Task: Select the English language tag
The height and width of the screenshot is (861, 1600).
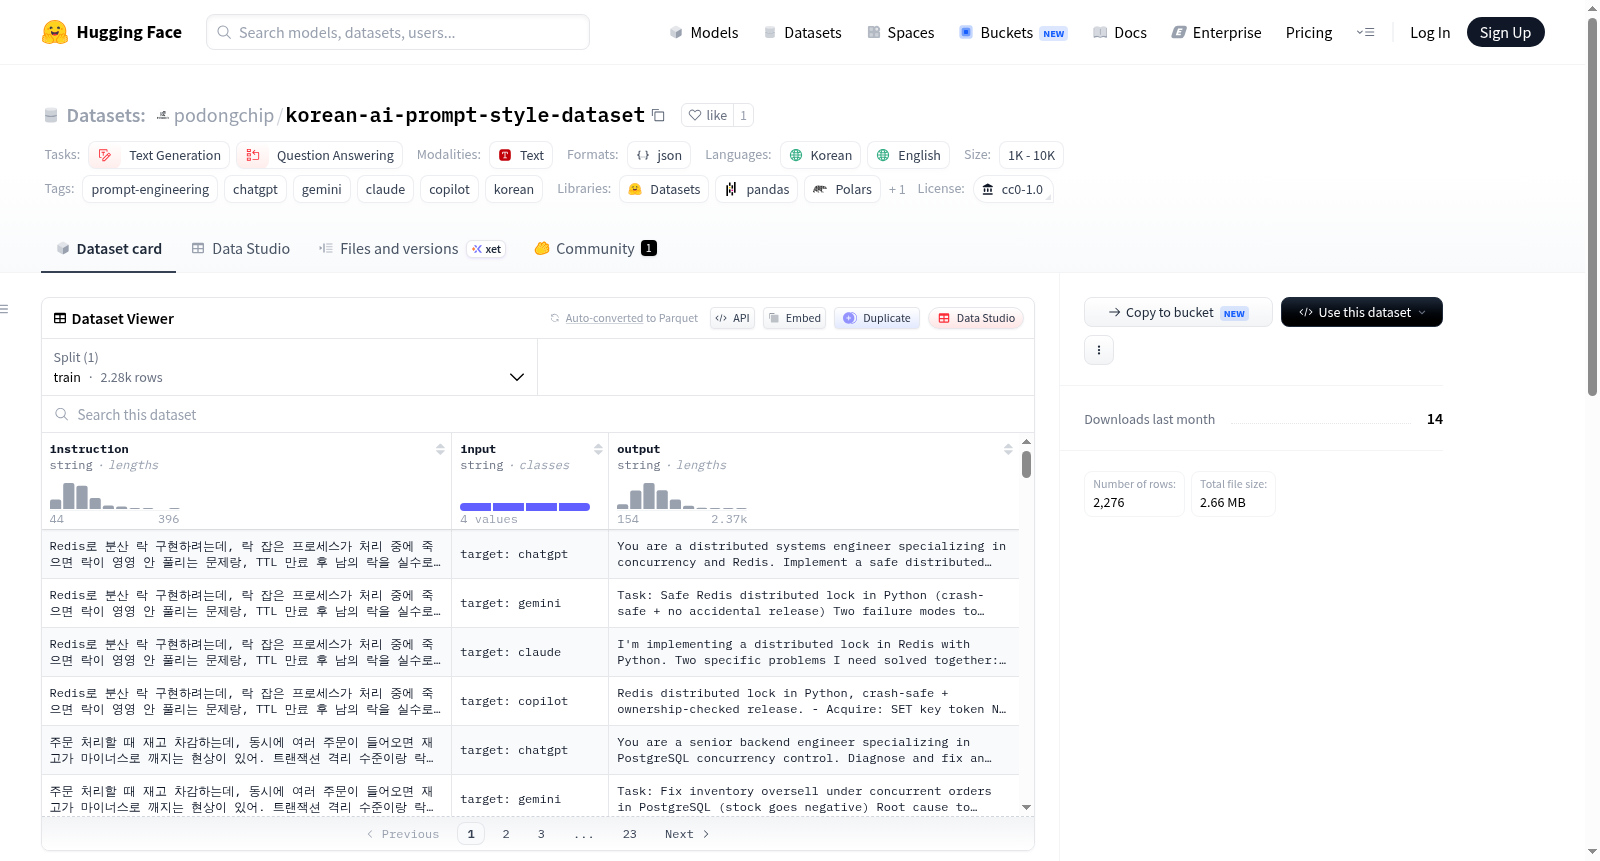Action: click(x=908, y=155)
